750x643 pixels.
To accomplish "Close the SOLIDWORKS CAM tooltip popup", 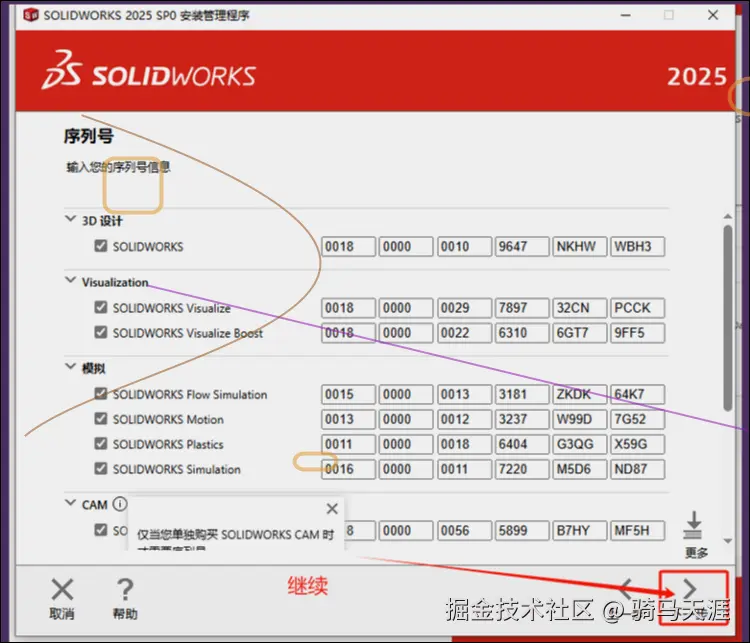I will click(332, 509).
